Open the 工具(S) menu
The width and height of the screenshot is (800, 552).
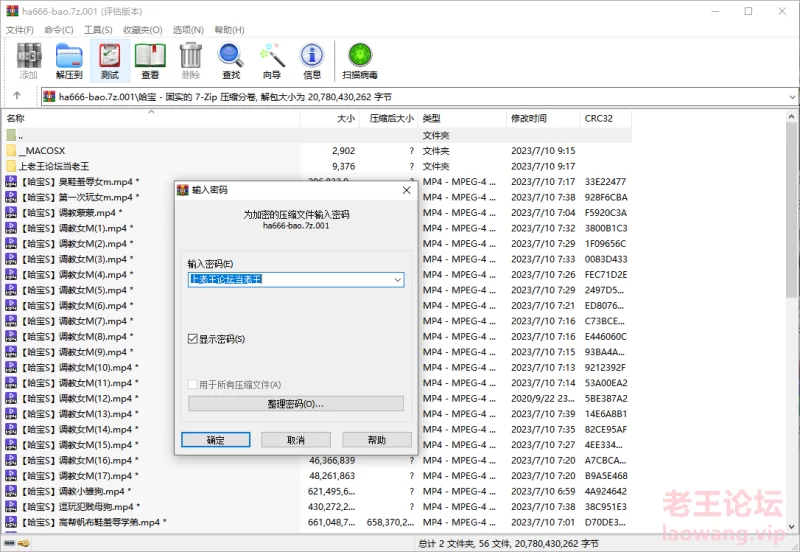98,30
